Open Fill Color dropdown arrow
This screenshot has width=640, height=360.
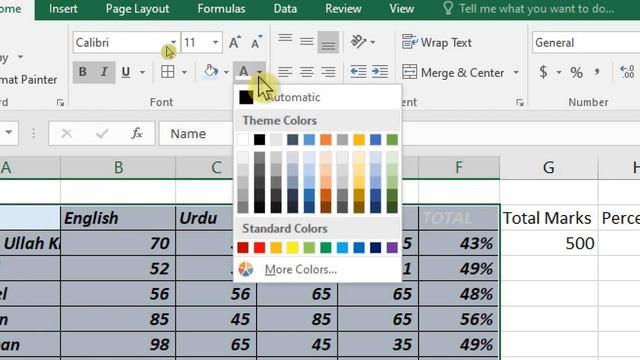(226, 72)
